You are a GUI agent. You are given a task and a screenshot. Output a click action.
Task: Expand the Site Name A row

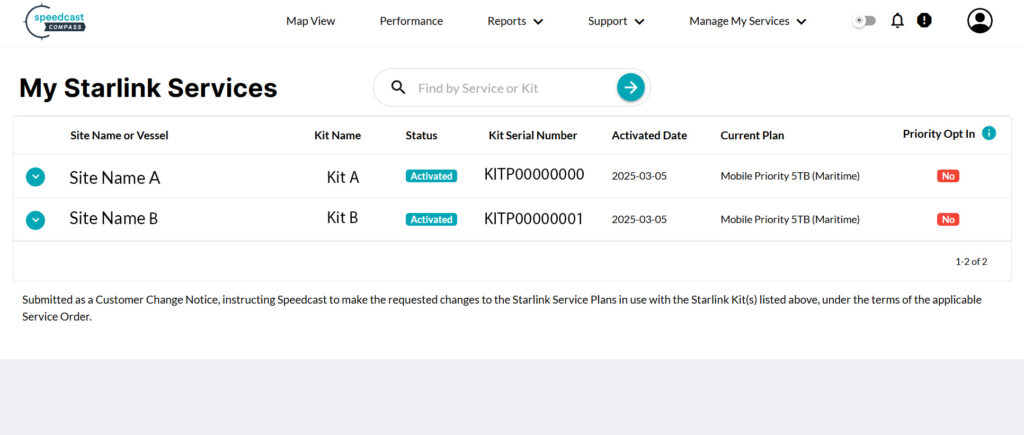[35, 177]
